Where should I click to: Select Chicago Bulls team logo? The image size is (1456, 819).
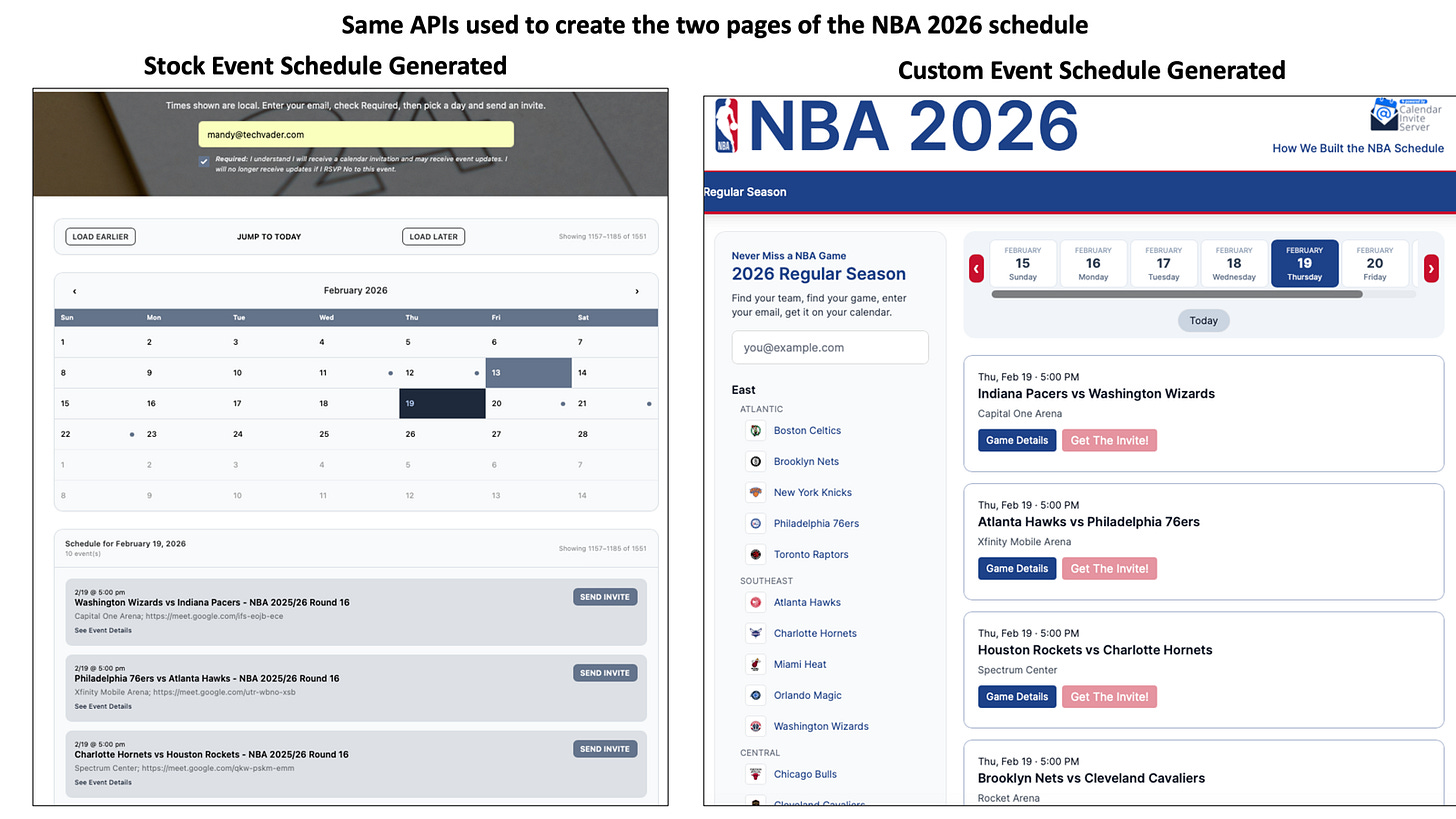tap(756, 775)
